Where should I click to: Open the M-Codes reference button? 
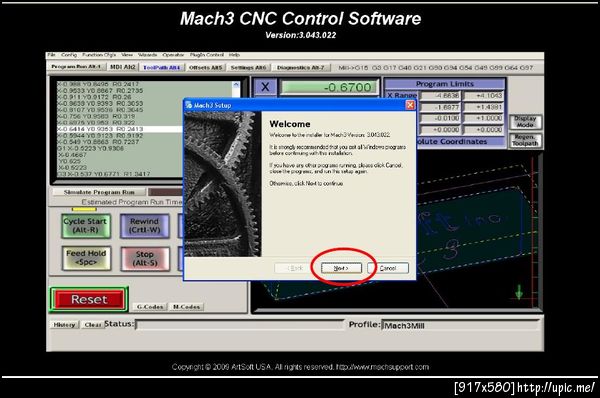tap(186, 307)
